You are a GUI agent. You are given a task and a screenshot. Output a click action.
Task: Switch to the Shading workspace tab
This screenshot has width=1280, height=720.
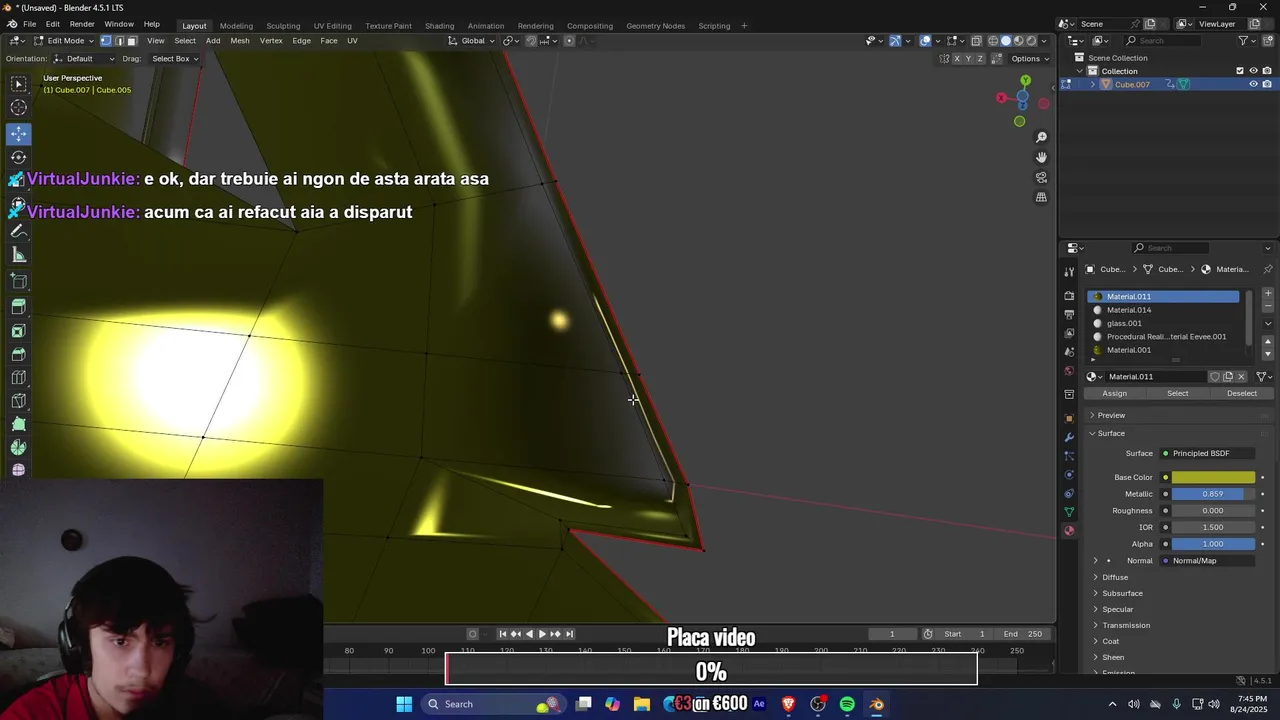439,25
